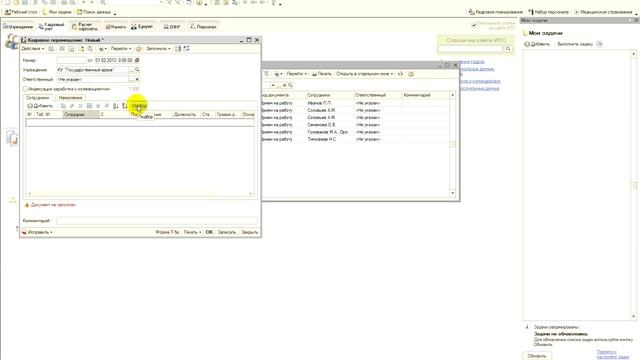Click inside the Номер input field
This screenshot has width=640, height=360.
[x=71, y=60]
